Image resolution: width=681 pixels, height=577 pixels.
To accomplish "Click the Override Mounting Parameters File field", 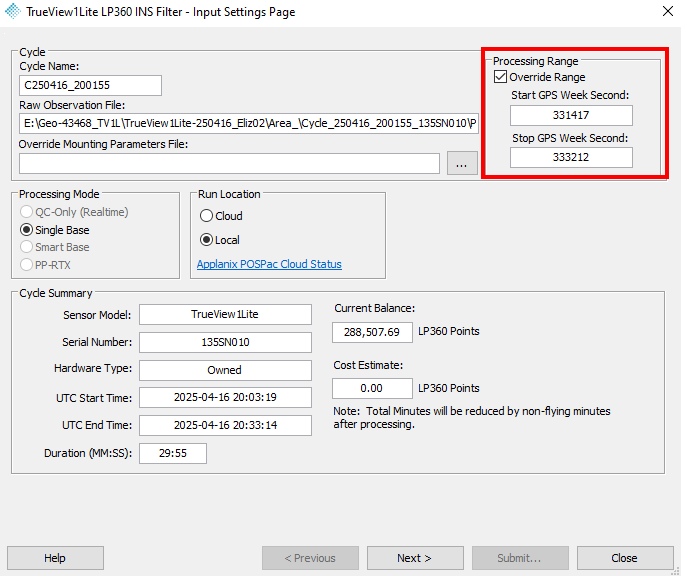I will click(229, 163).
